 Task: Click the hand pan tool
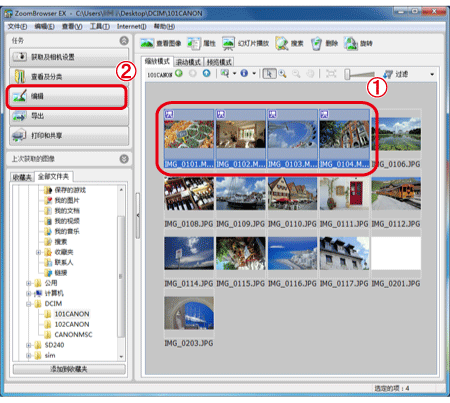[x=310, y=74]
